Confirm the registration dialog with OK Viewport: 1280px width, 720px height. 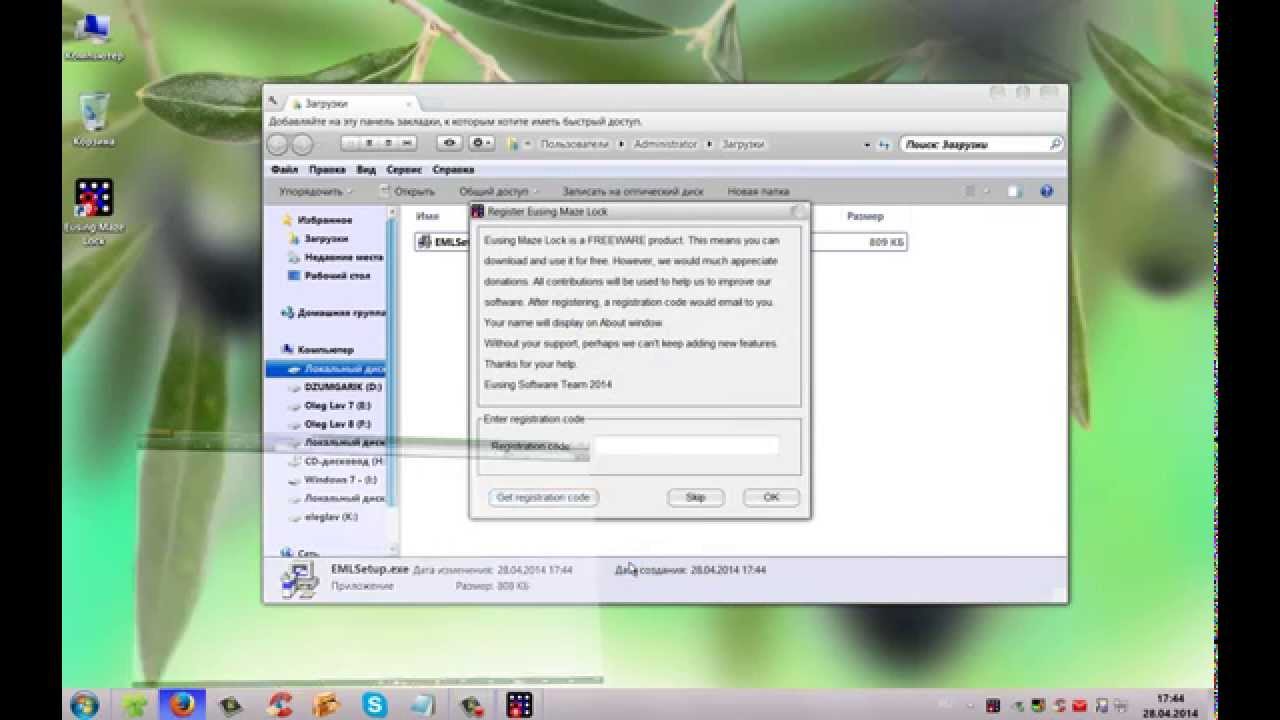tap(771, 497)
